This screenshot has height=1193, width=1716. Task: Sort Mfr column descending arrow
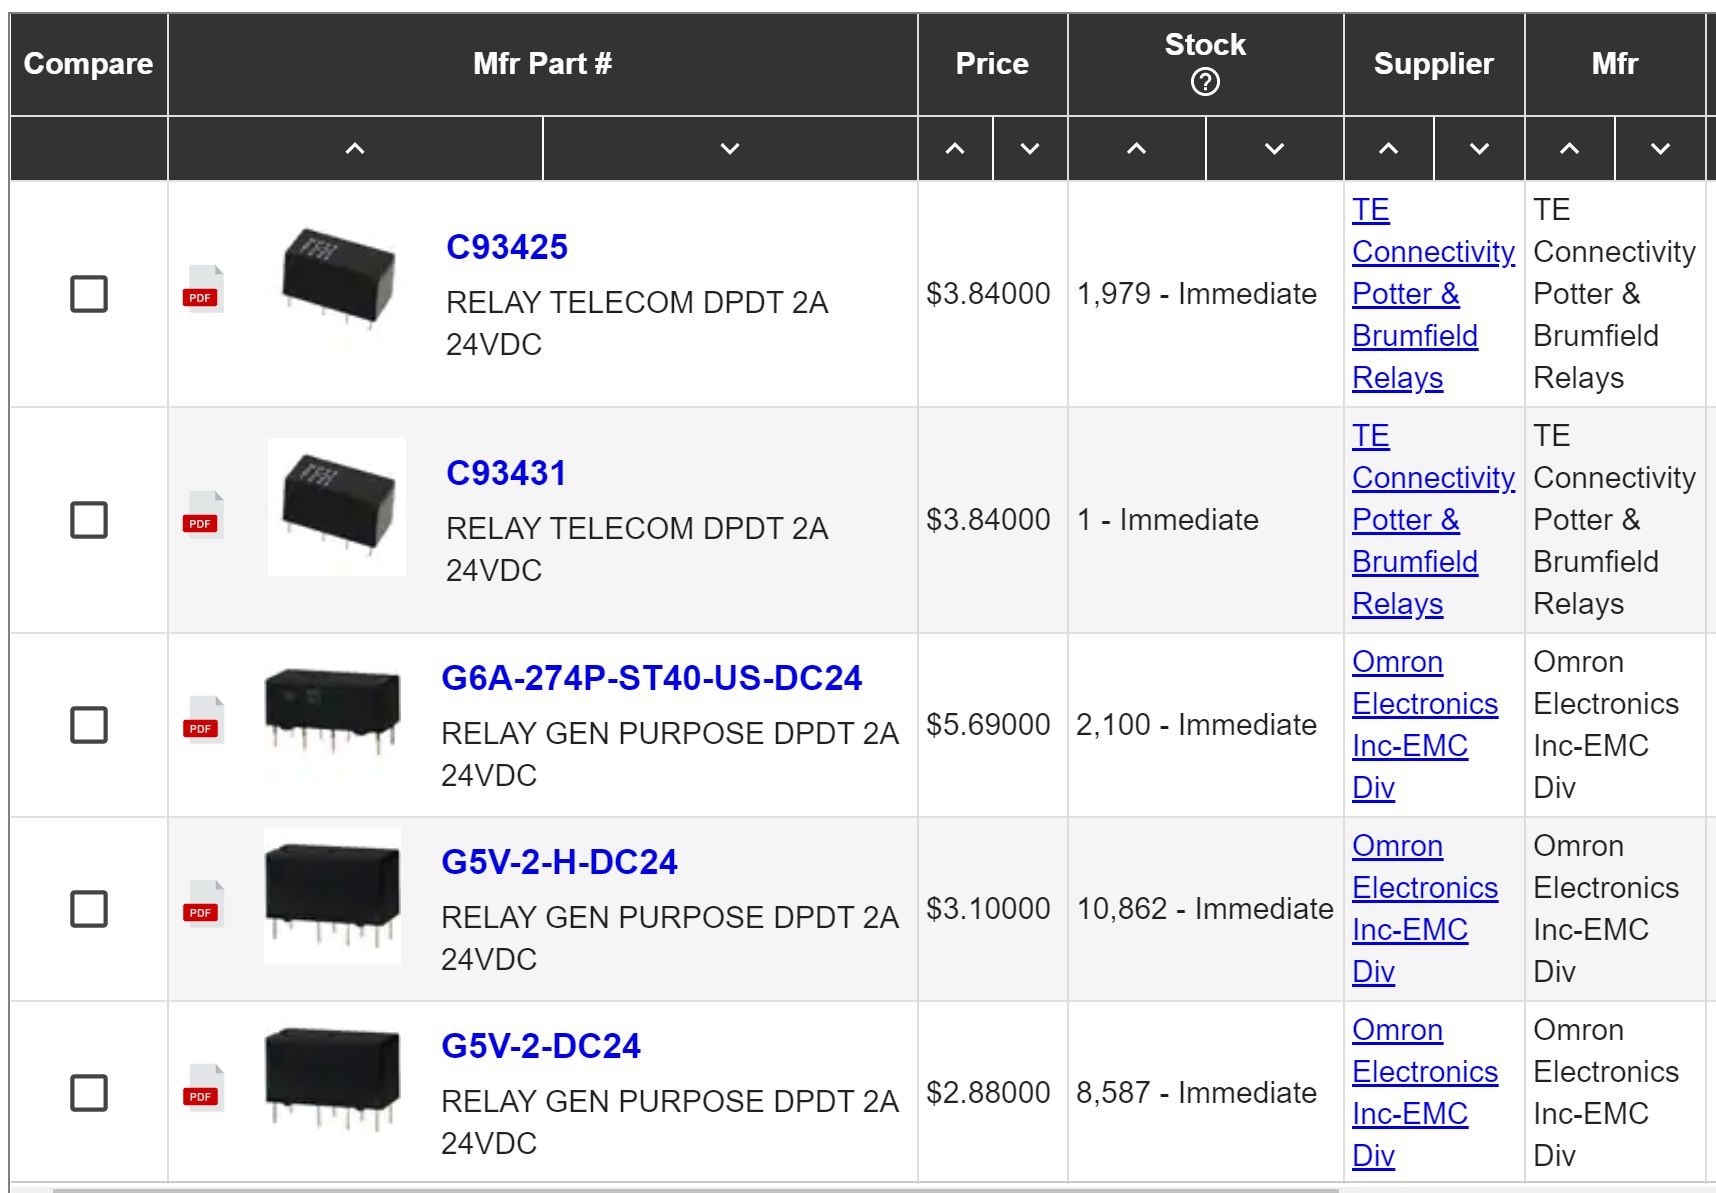point(1660,149)
